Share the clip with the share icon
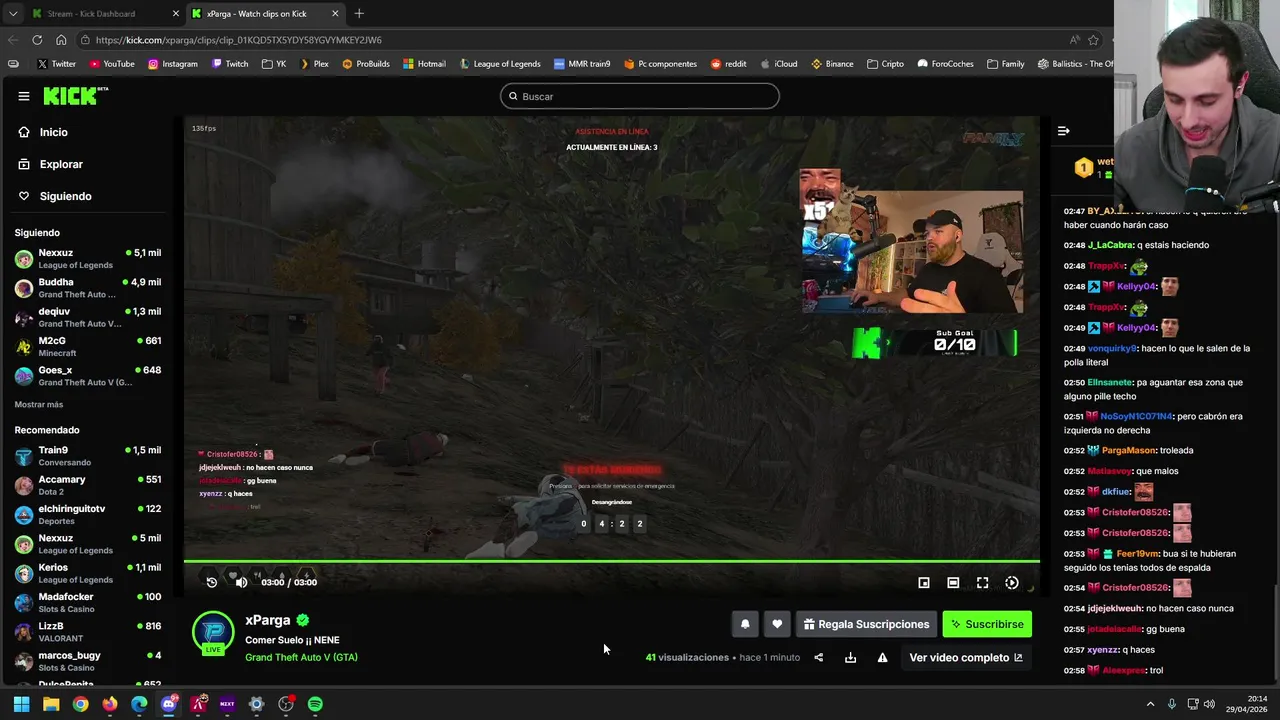 pos(819,657)
